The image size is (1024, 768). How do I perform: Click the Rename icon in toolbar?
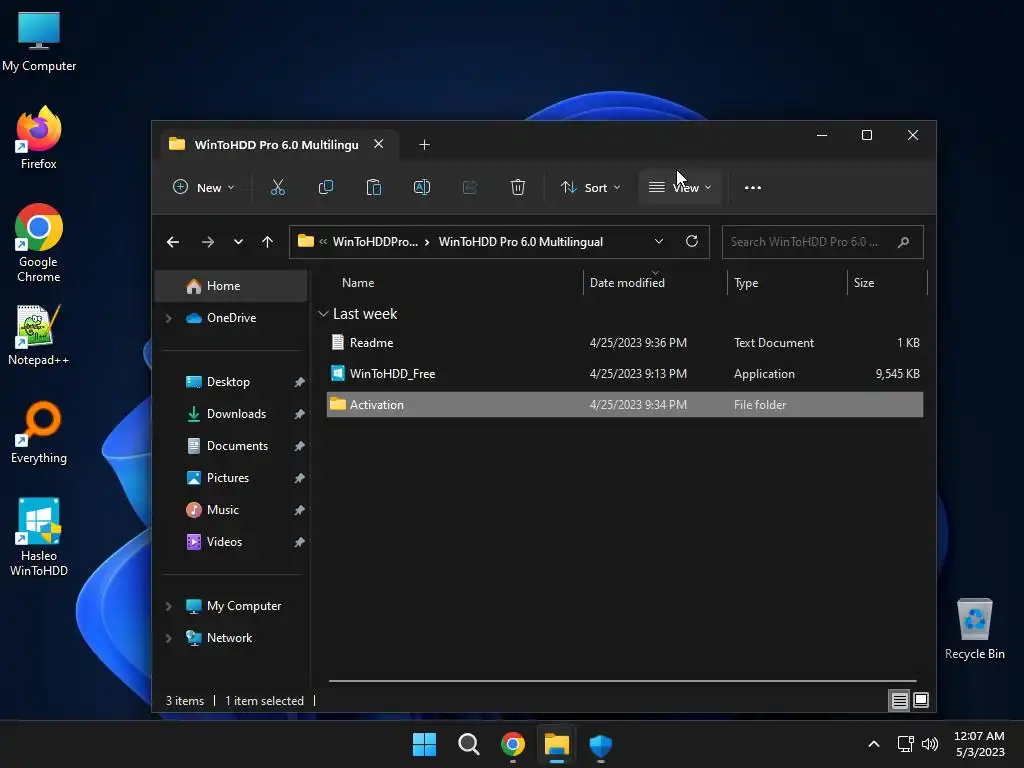coord(422,187)
